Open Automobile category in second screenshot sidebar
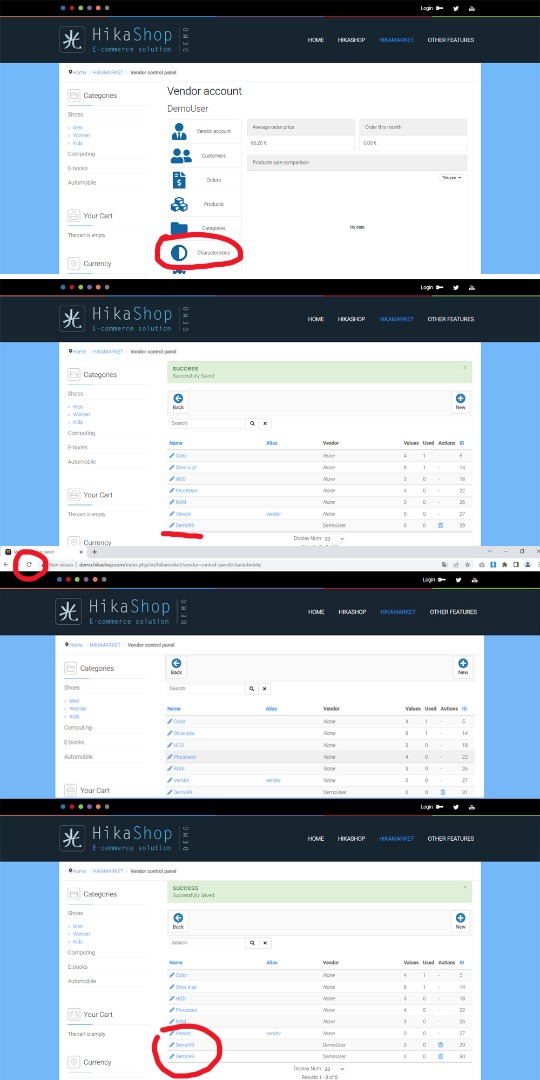This screenshot has width=540, height=1080. [81, 461]
